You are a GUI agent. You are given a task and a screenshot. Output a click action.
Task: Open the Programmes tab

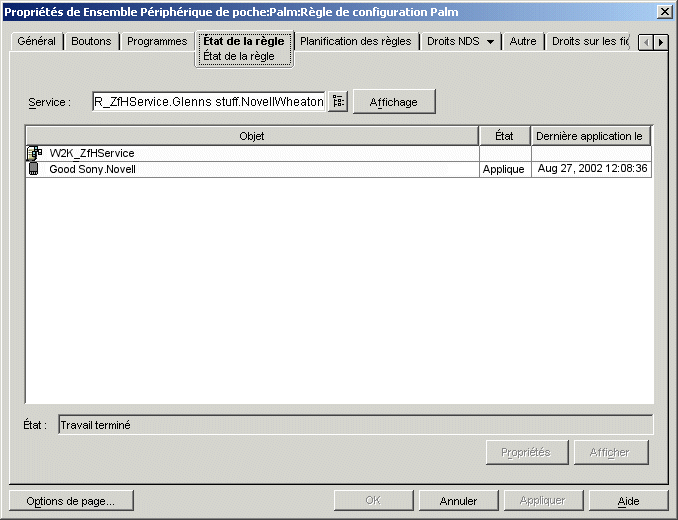point(157,41)
